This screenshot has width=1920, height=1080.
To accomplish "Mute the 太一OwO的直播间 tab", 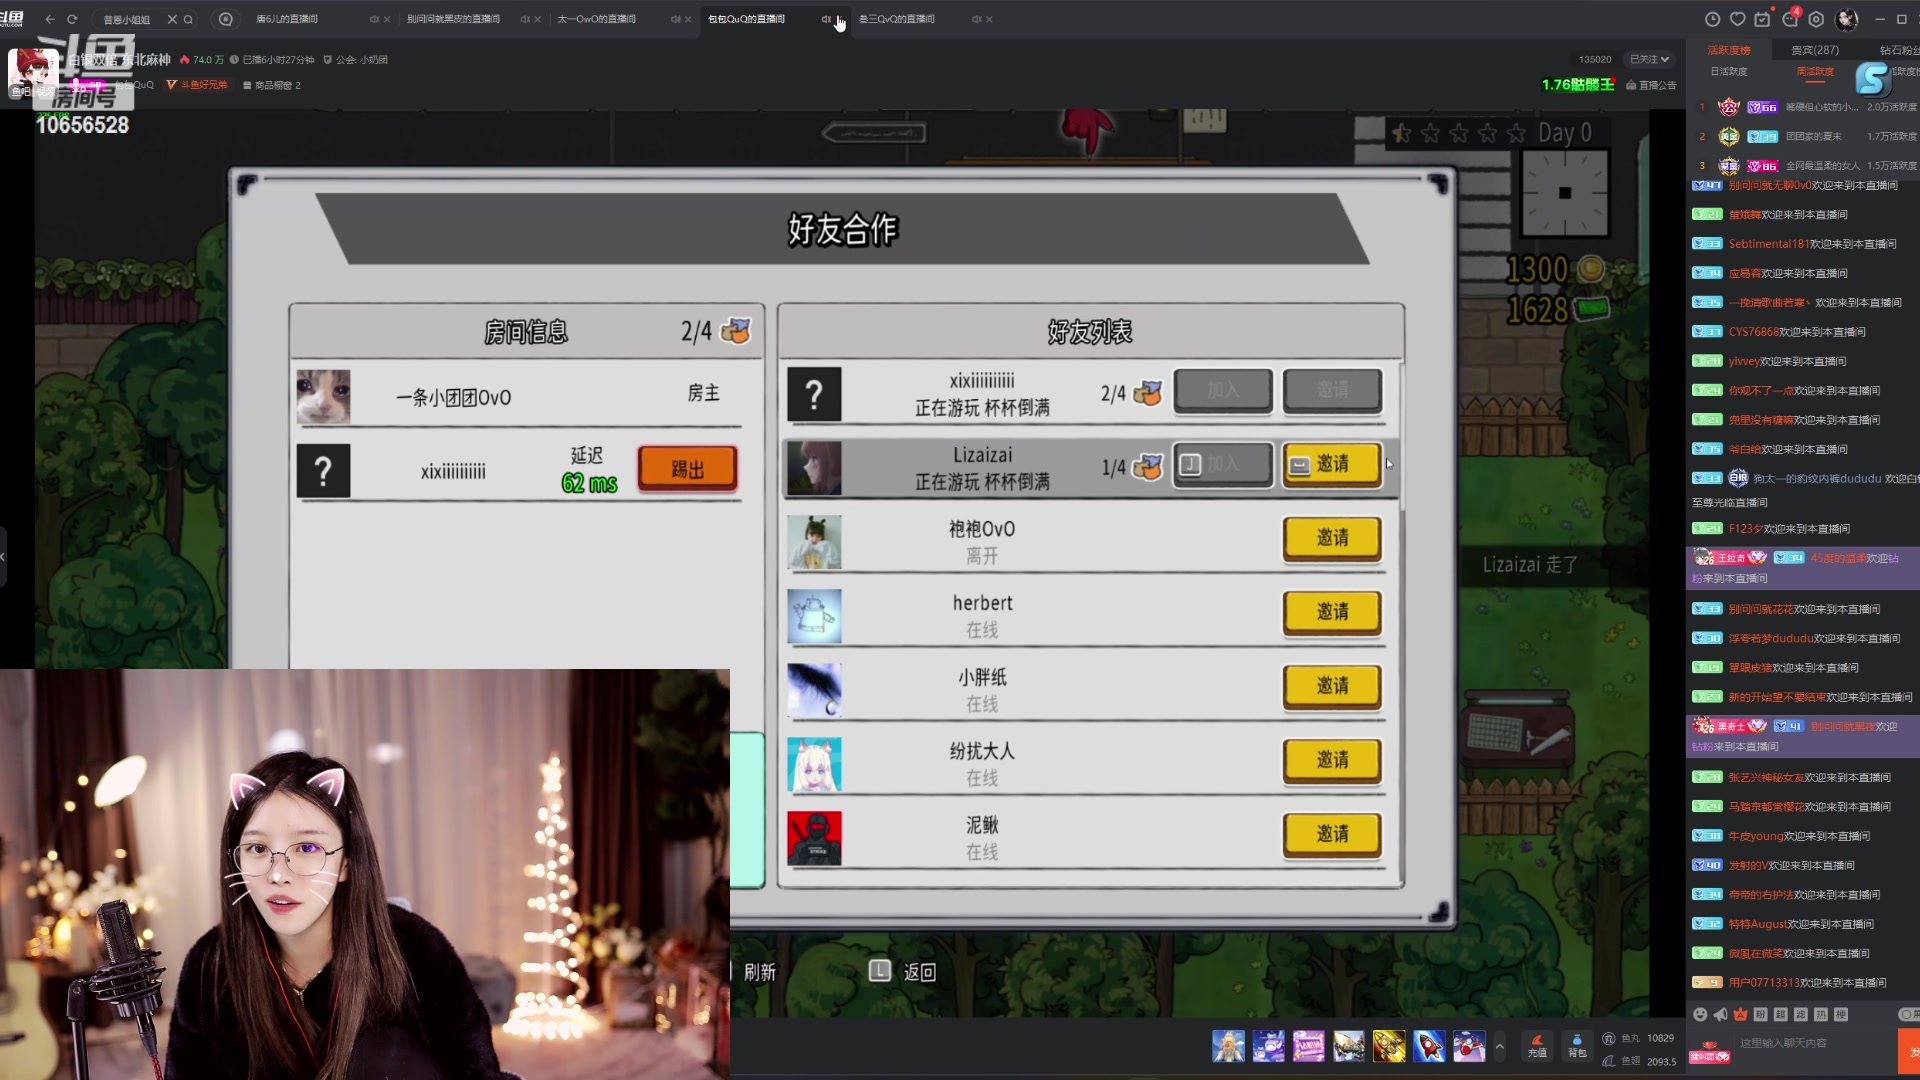I will (675, 19).
